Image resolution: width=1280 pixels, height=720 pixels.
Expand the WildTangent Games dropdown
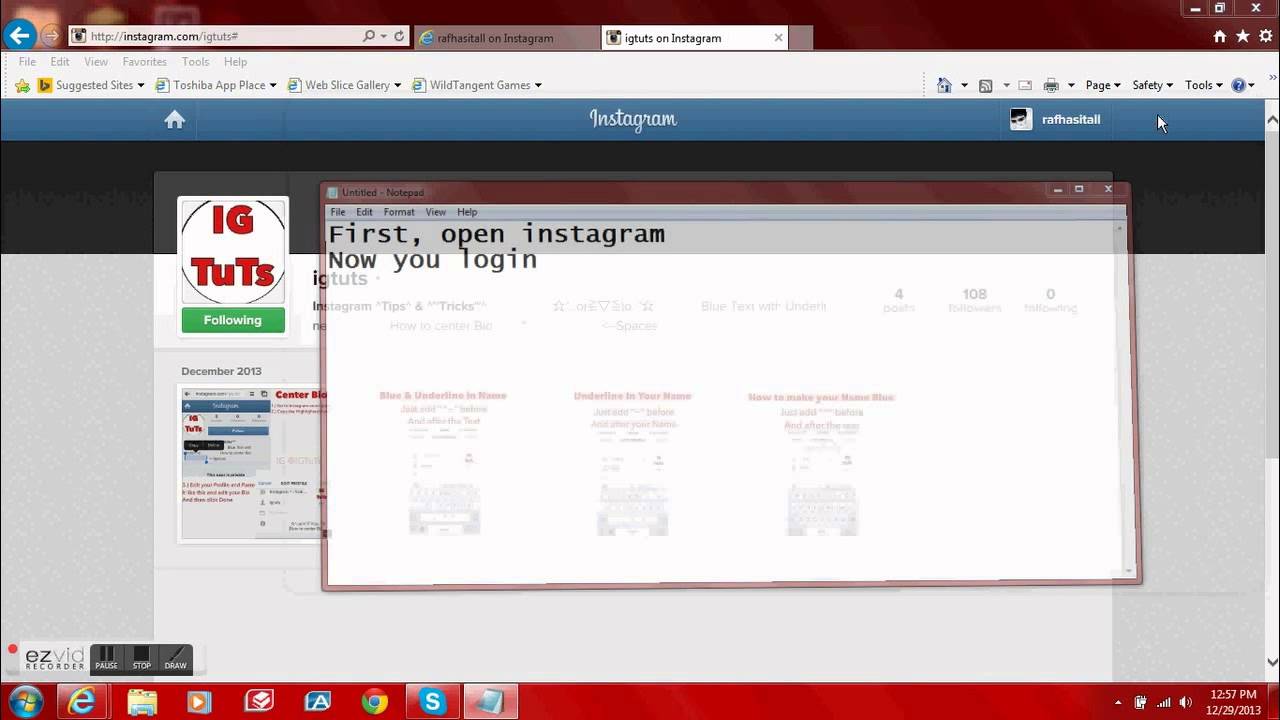coord(538,86)
